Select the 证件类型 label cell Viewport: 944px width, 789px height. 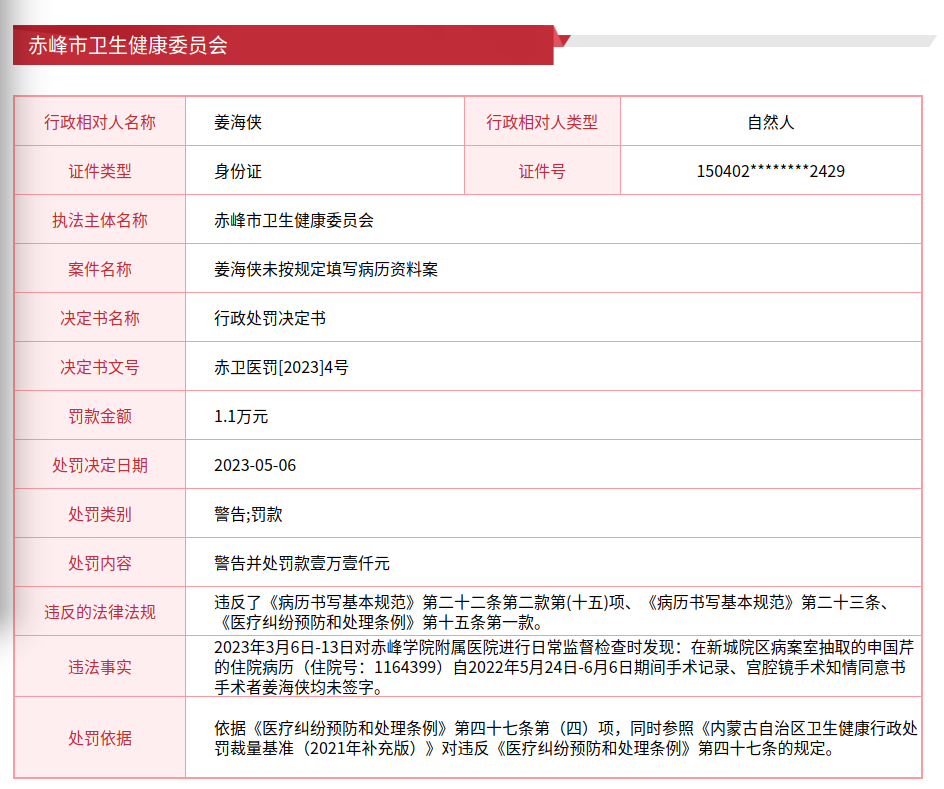[x=100, y=171]
